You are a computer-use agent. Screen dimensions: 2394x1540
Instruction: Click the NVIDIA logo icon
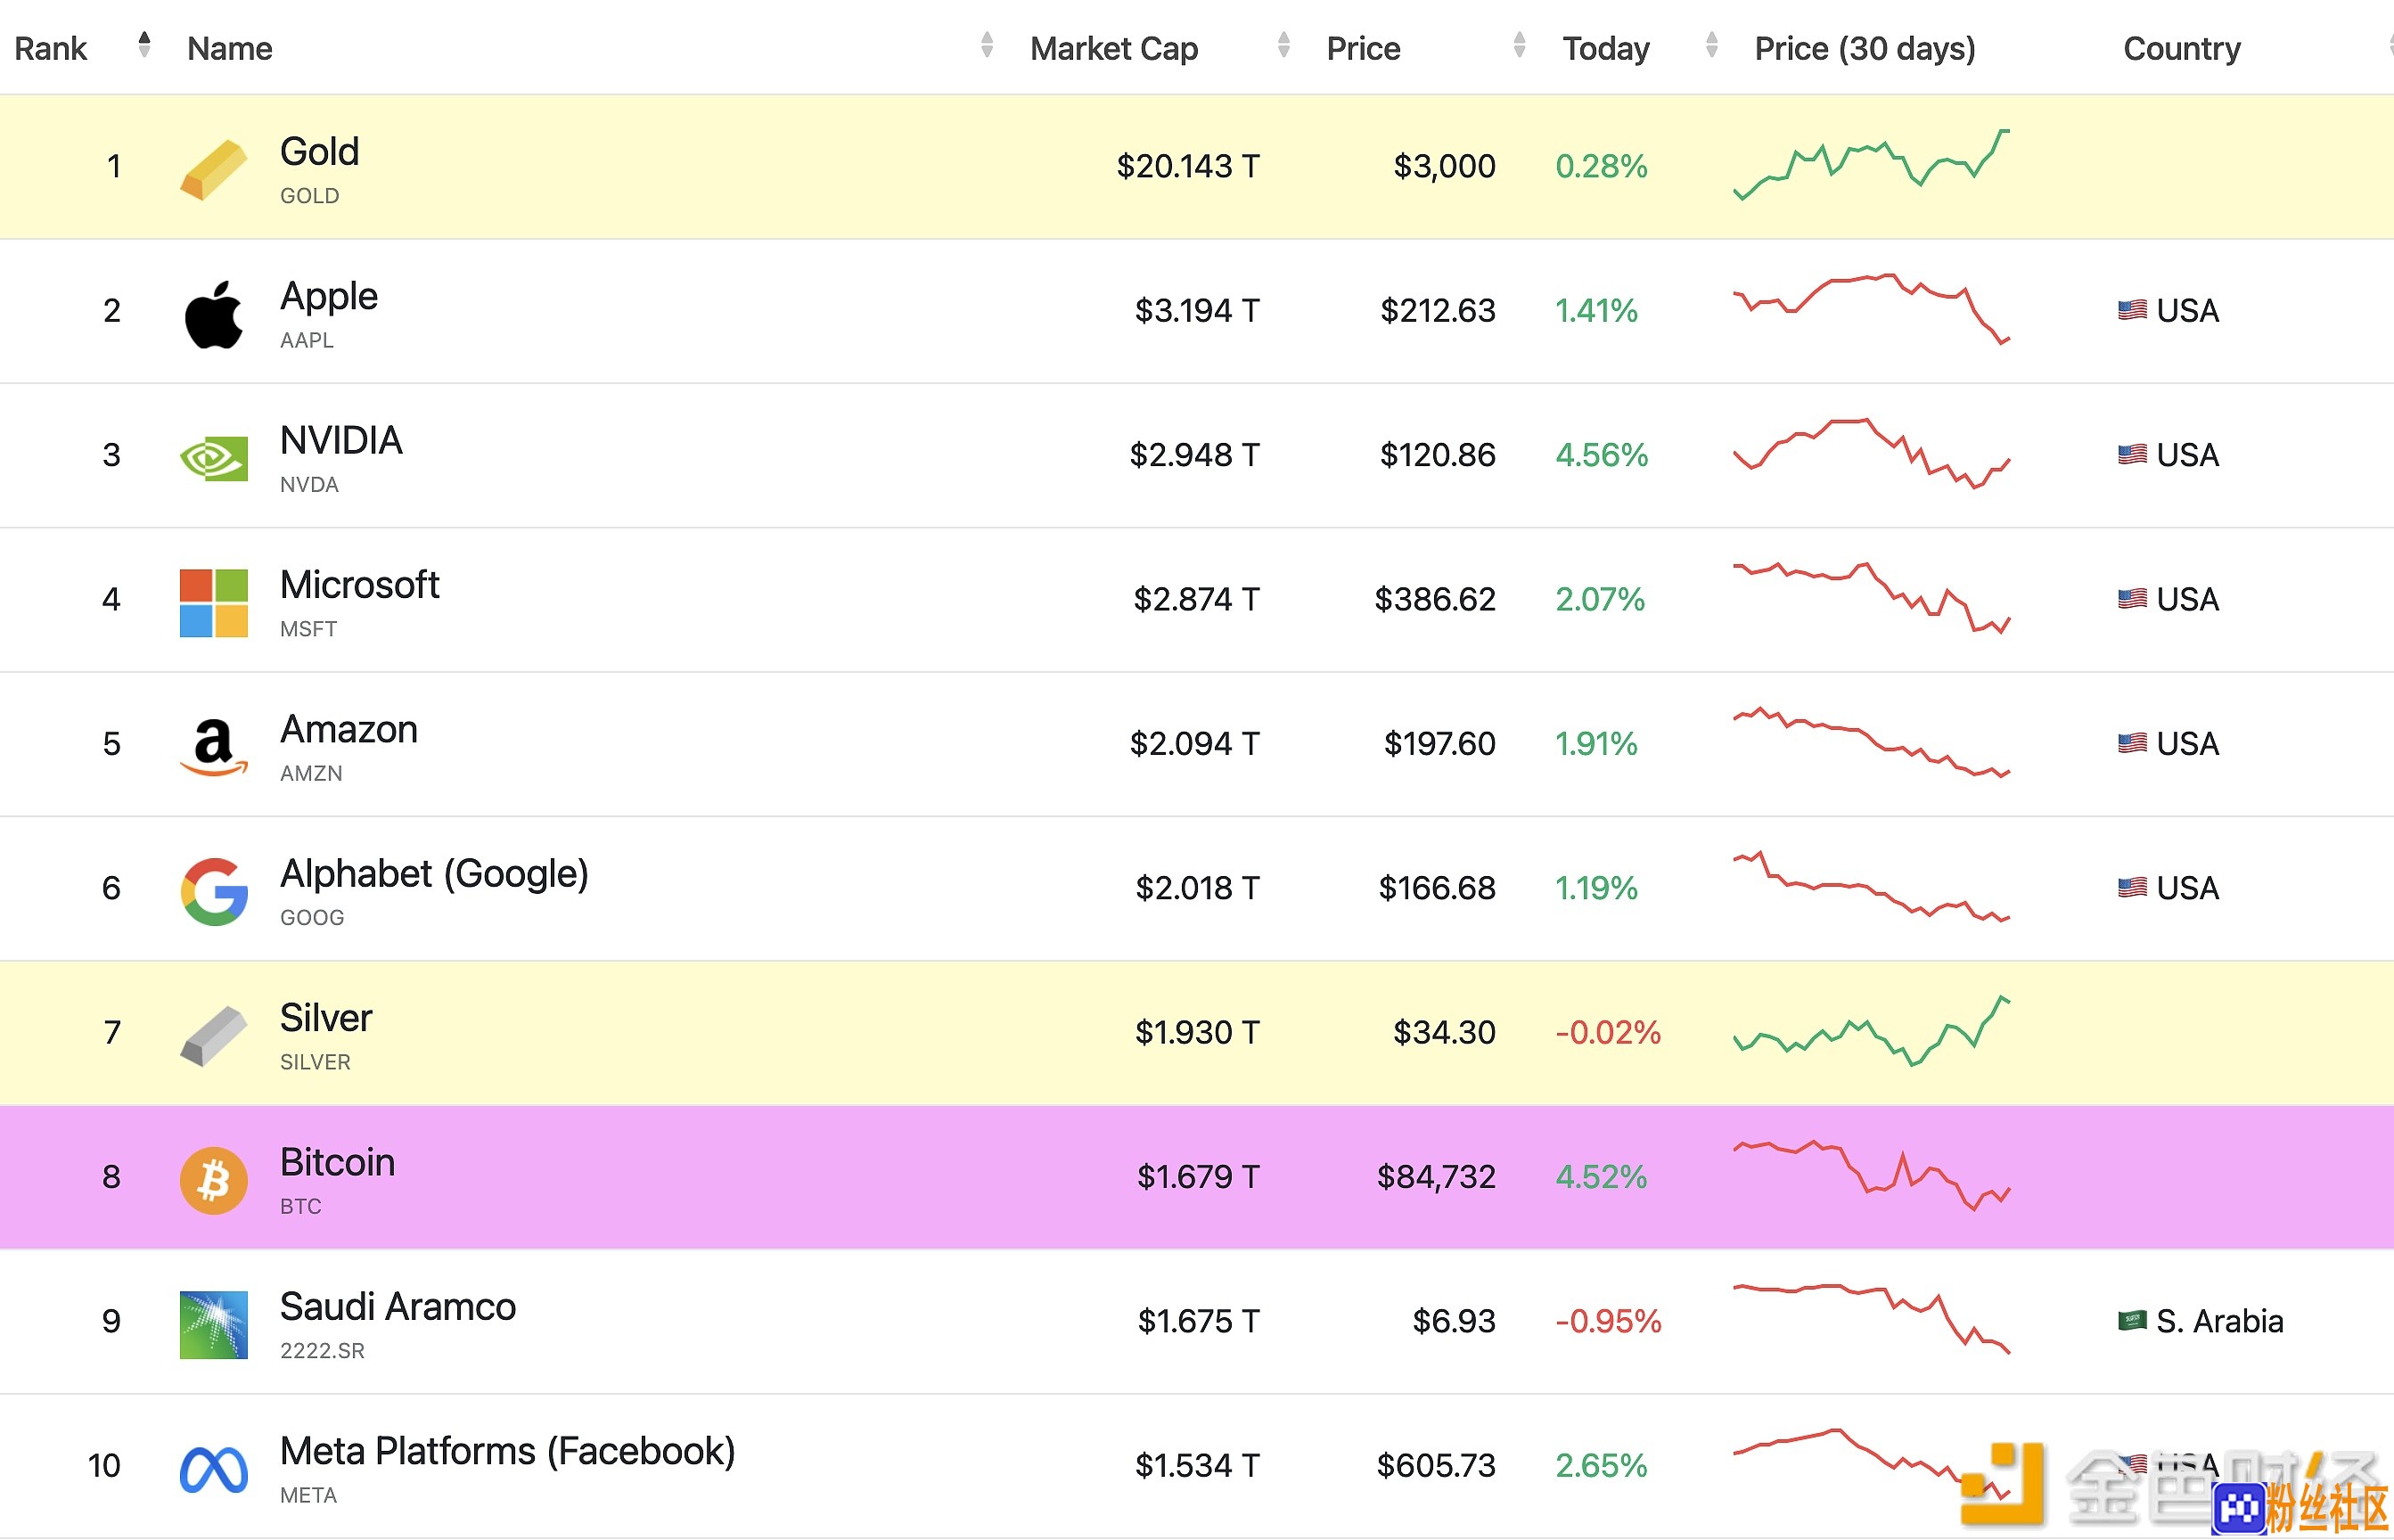coord(213,458)
